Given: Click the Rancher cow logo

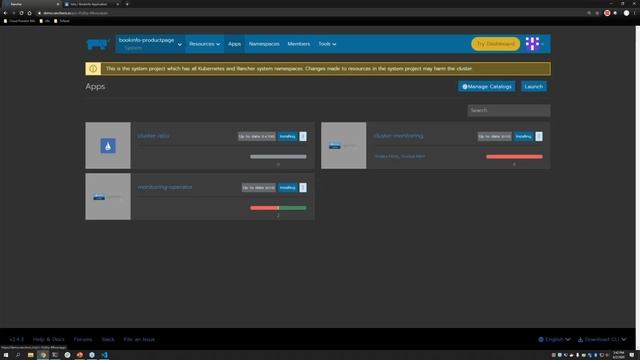Looking at the screenshot, I should [97, 44].
